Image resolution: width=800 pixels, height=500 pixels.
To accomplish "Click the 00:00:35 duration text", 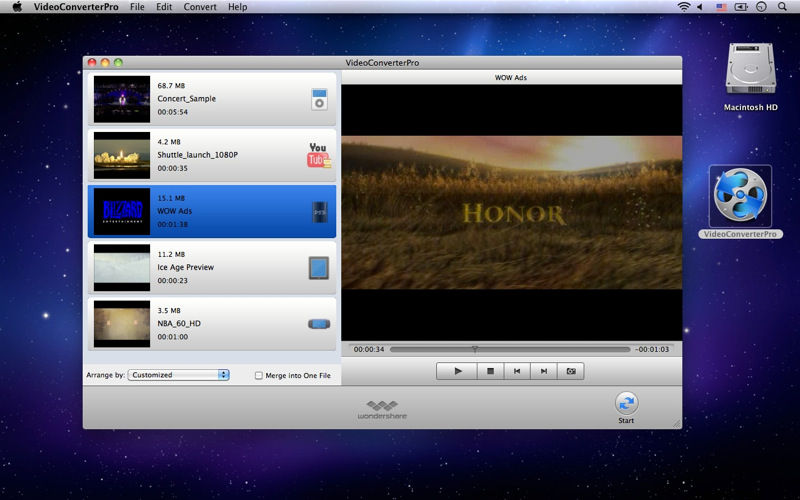I will (x=172, y=168).
